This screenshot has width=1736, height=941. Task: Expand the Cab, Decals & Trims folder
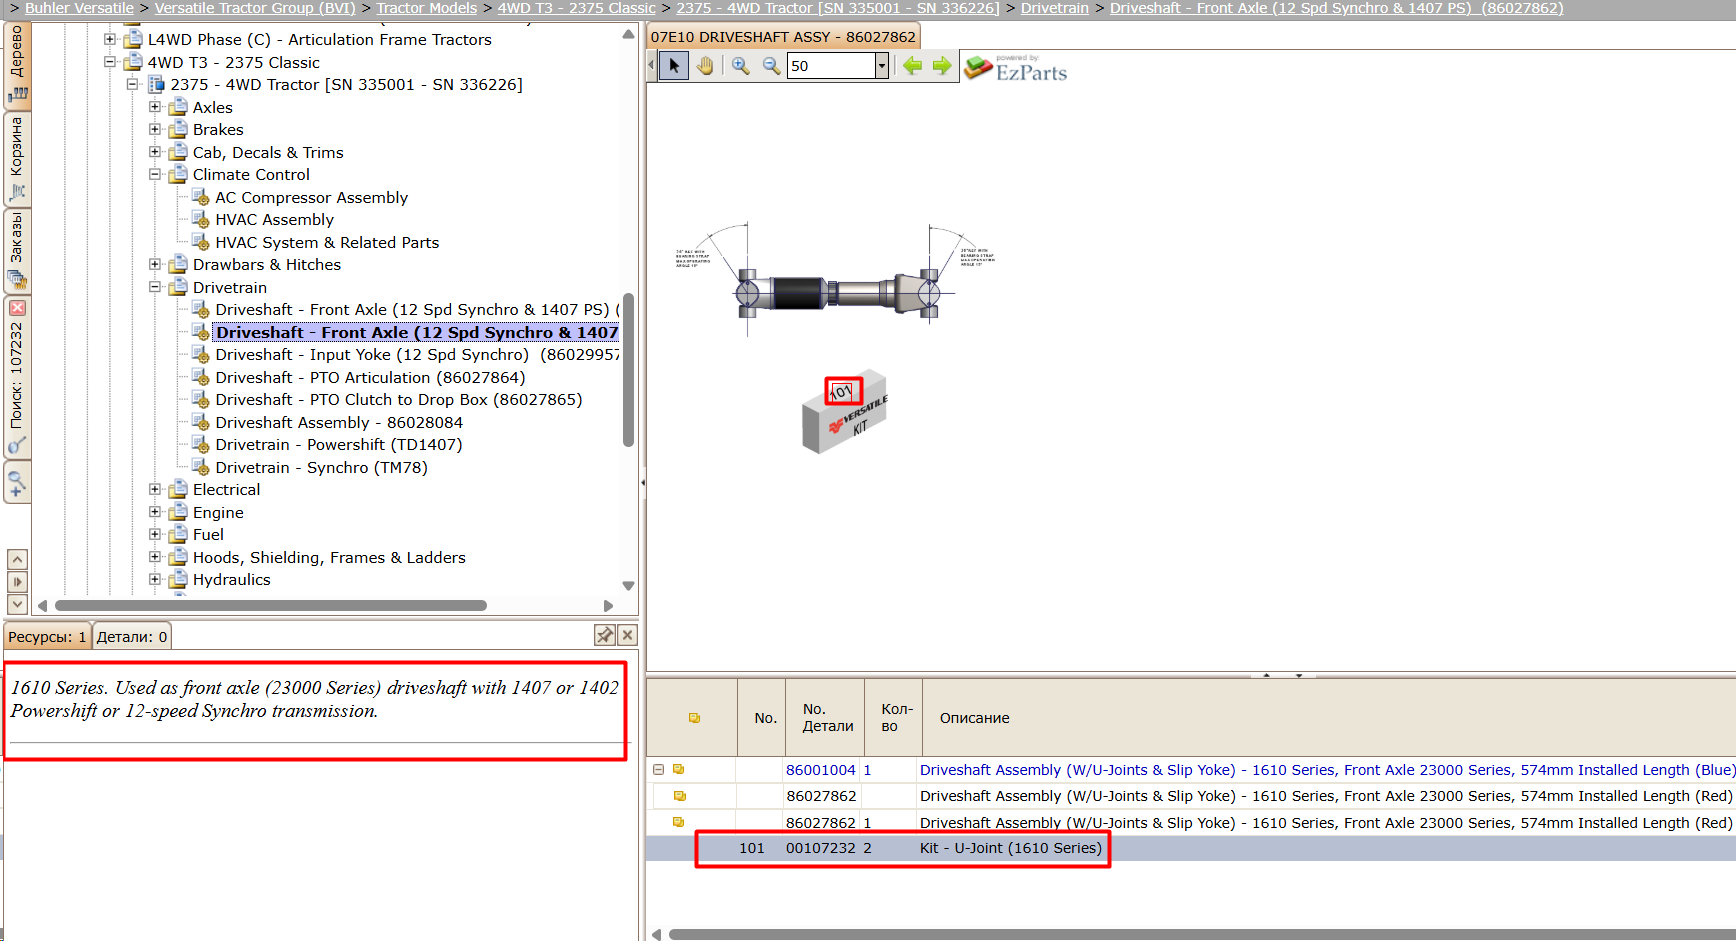click(155, 152)
